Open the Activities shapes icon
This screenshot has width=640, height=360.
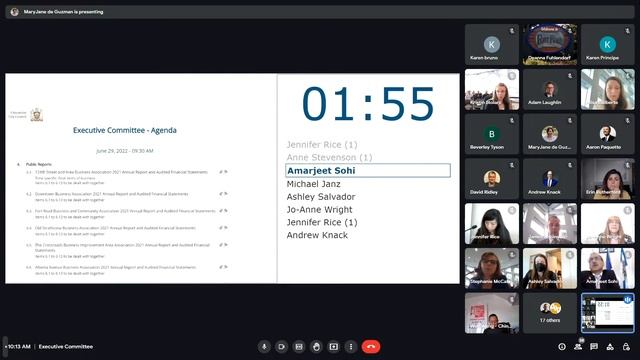(x=610, y=347)
